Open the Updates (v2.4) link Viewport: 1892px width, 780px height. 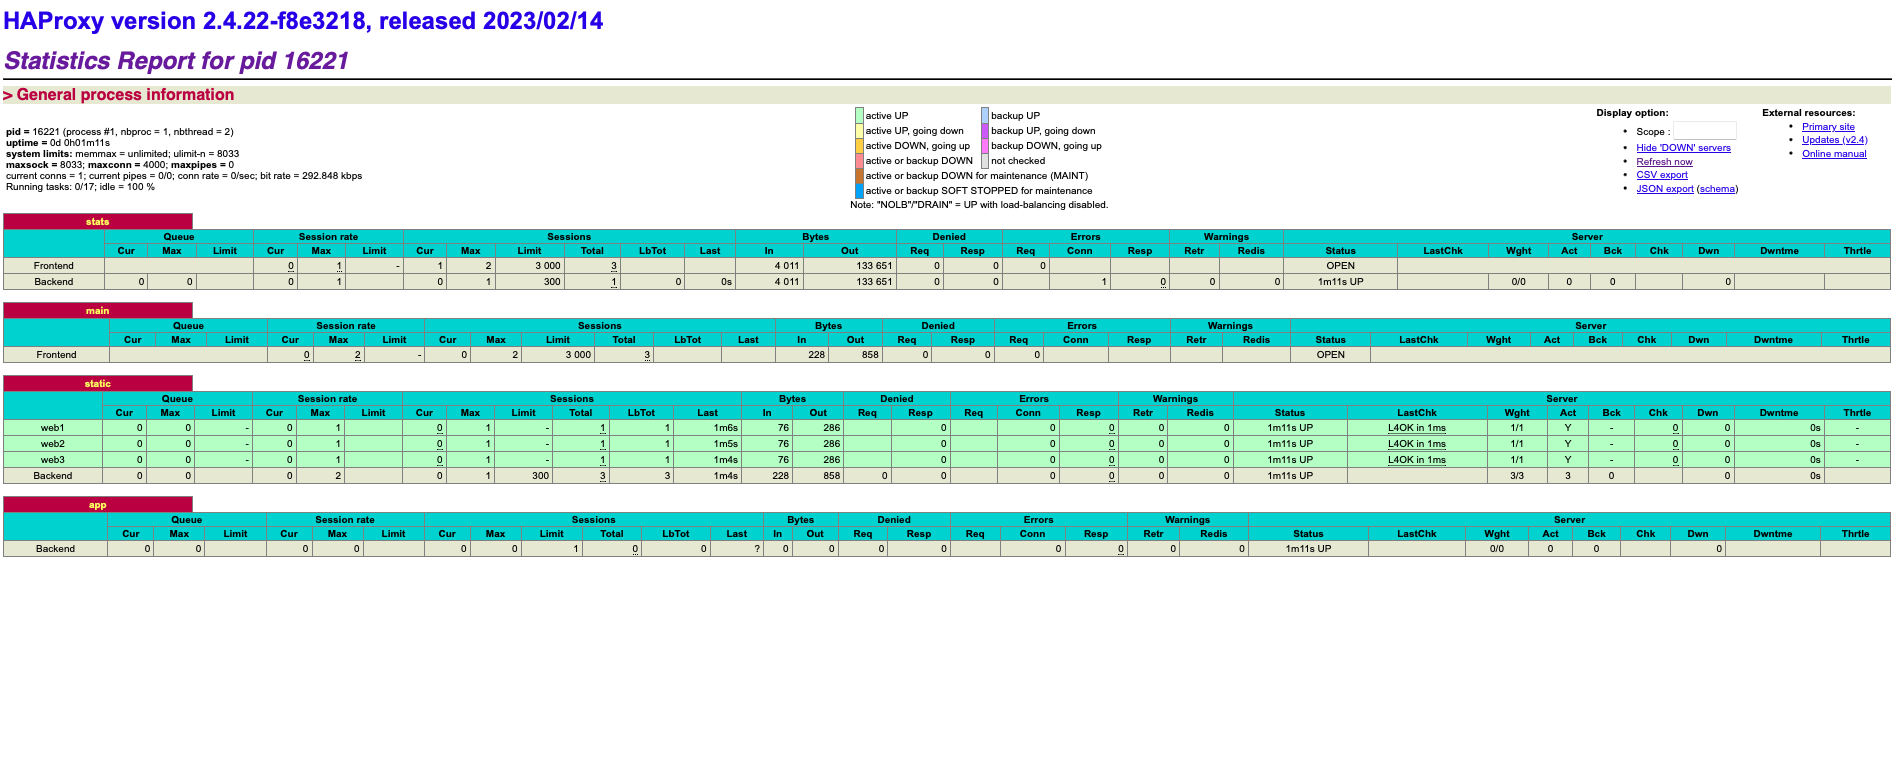click(x=1834, y=140)
